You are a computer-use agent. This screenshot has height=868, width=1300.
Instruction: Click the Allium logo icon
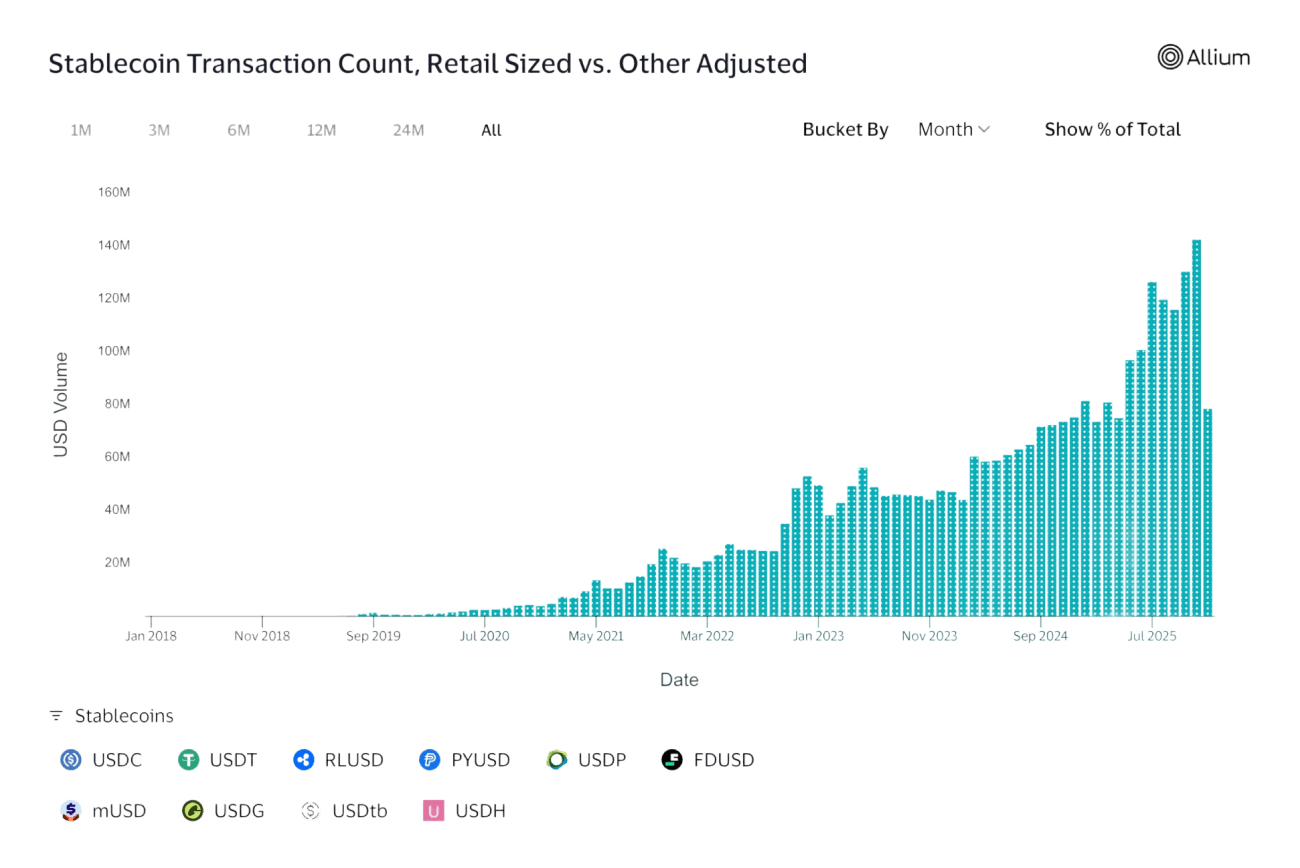(1170, 57)
